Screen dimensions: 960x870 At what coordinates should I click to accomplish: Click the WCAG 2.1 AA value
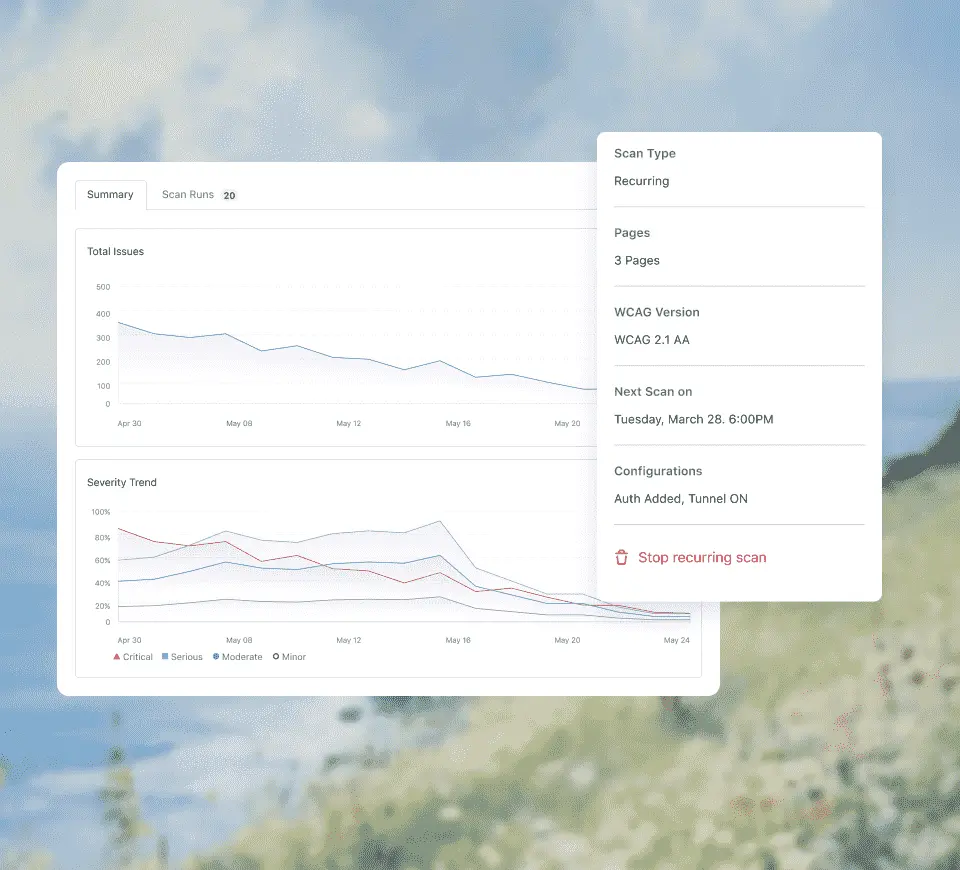click(x=652, y=340)
